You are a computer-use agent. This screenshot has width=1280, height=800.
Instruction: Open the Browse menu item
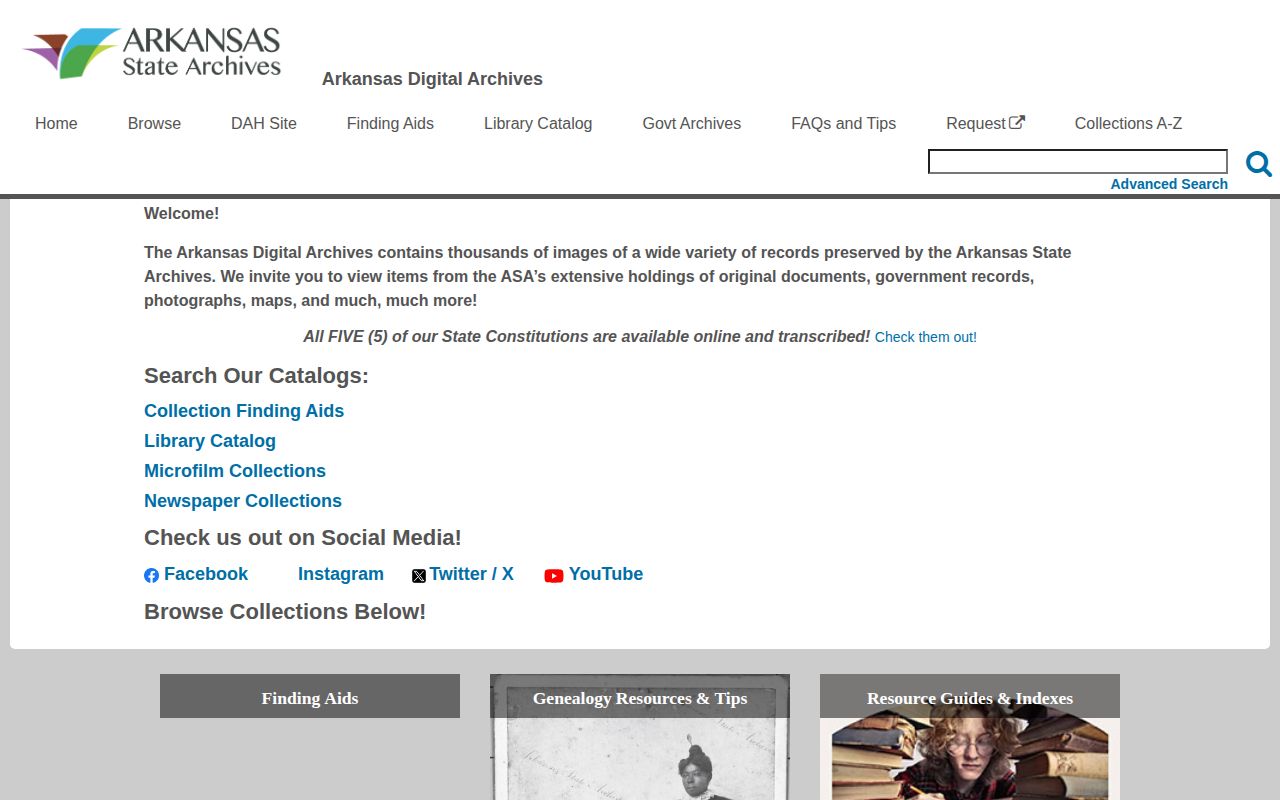154,123
